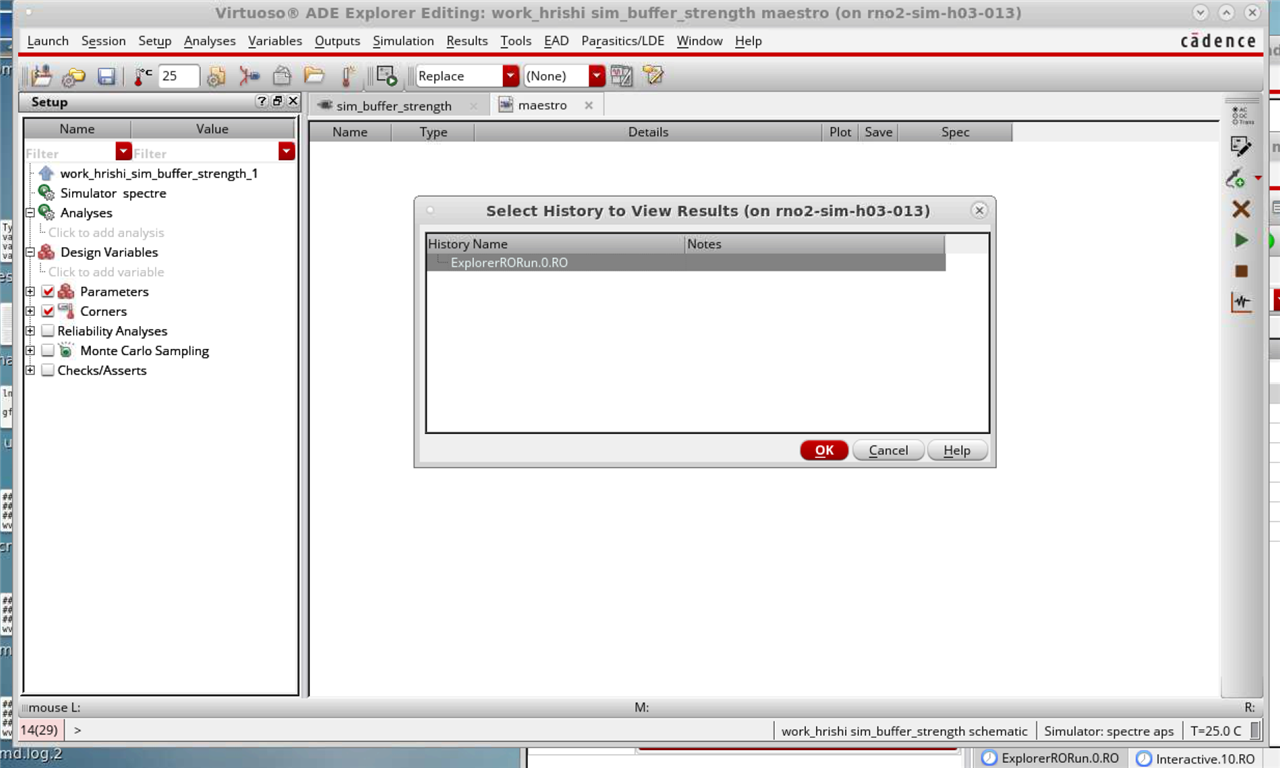Image resolution: width=1280 pixels, height=768 pixels.
Task: Select the ExplorerRORun.0.RO history row
Action: click(x=686, y=262)
